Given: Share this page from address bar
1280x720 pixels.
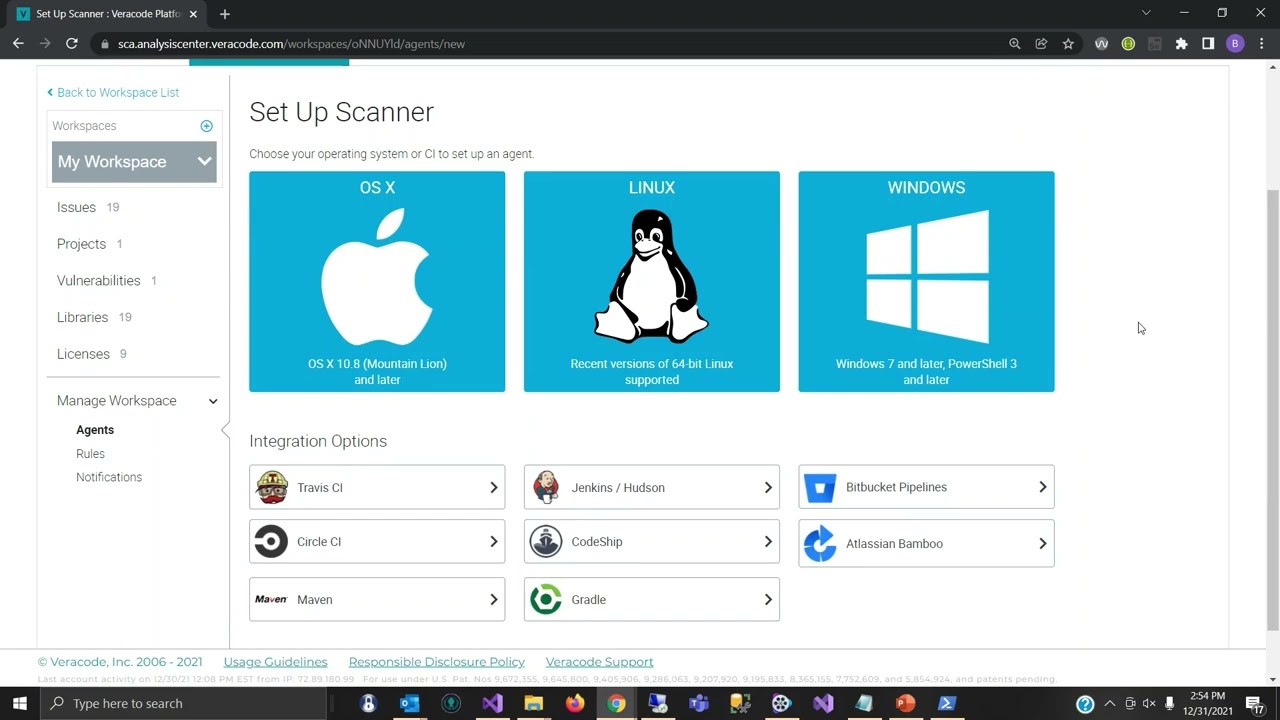Looking at the screenshot, I should [x=1041, y=44].
